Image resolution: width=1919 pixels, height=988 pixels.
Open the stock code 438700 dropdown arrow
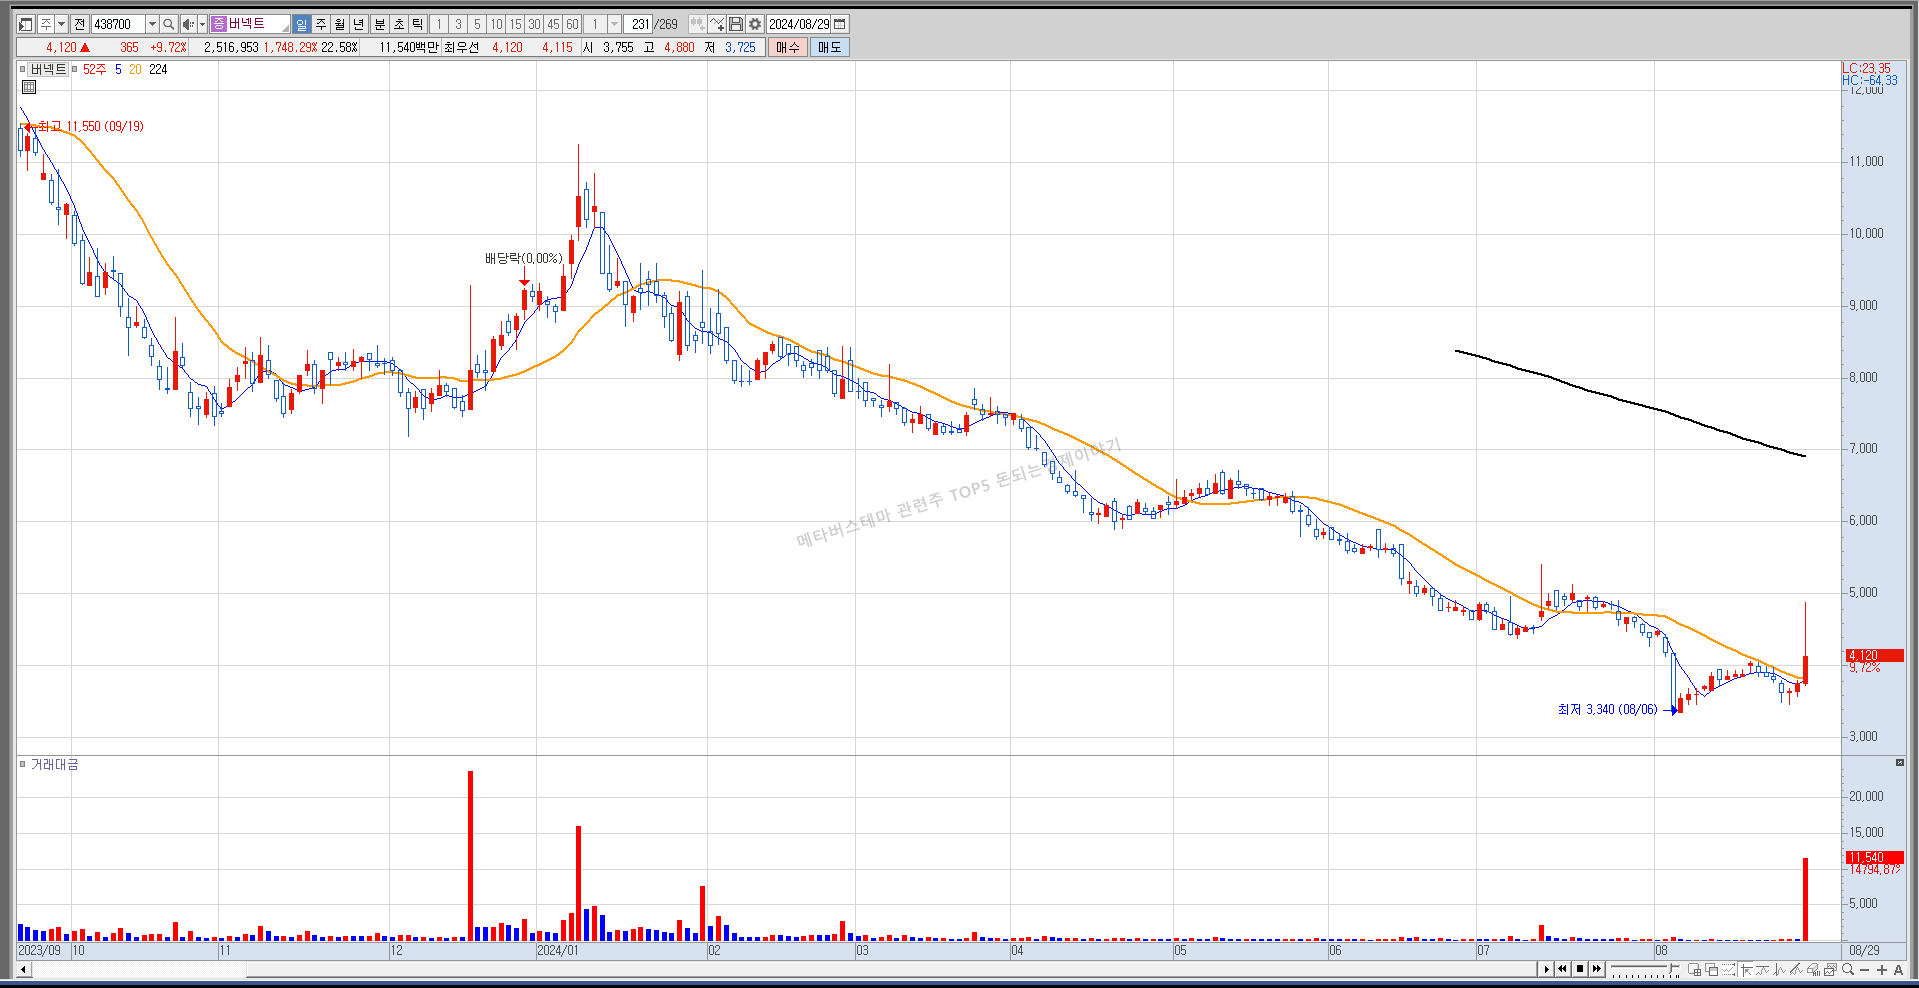152,24
